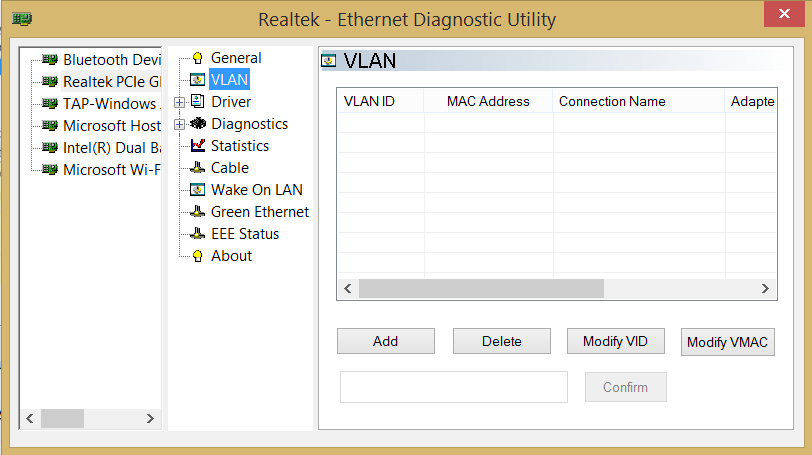812x455 pixels.
Task: Click the EEE Status item icon
Action: (197, 234)
